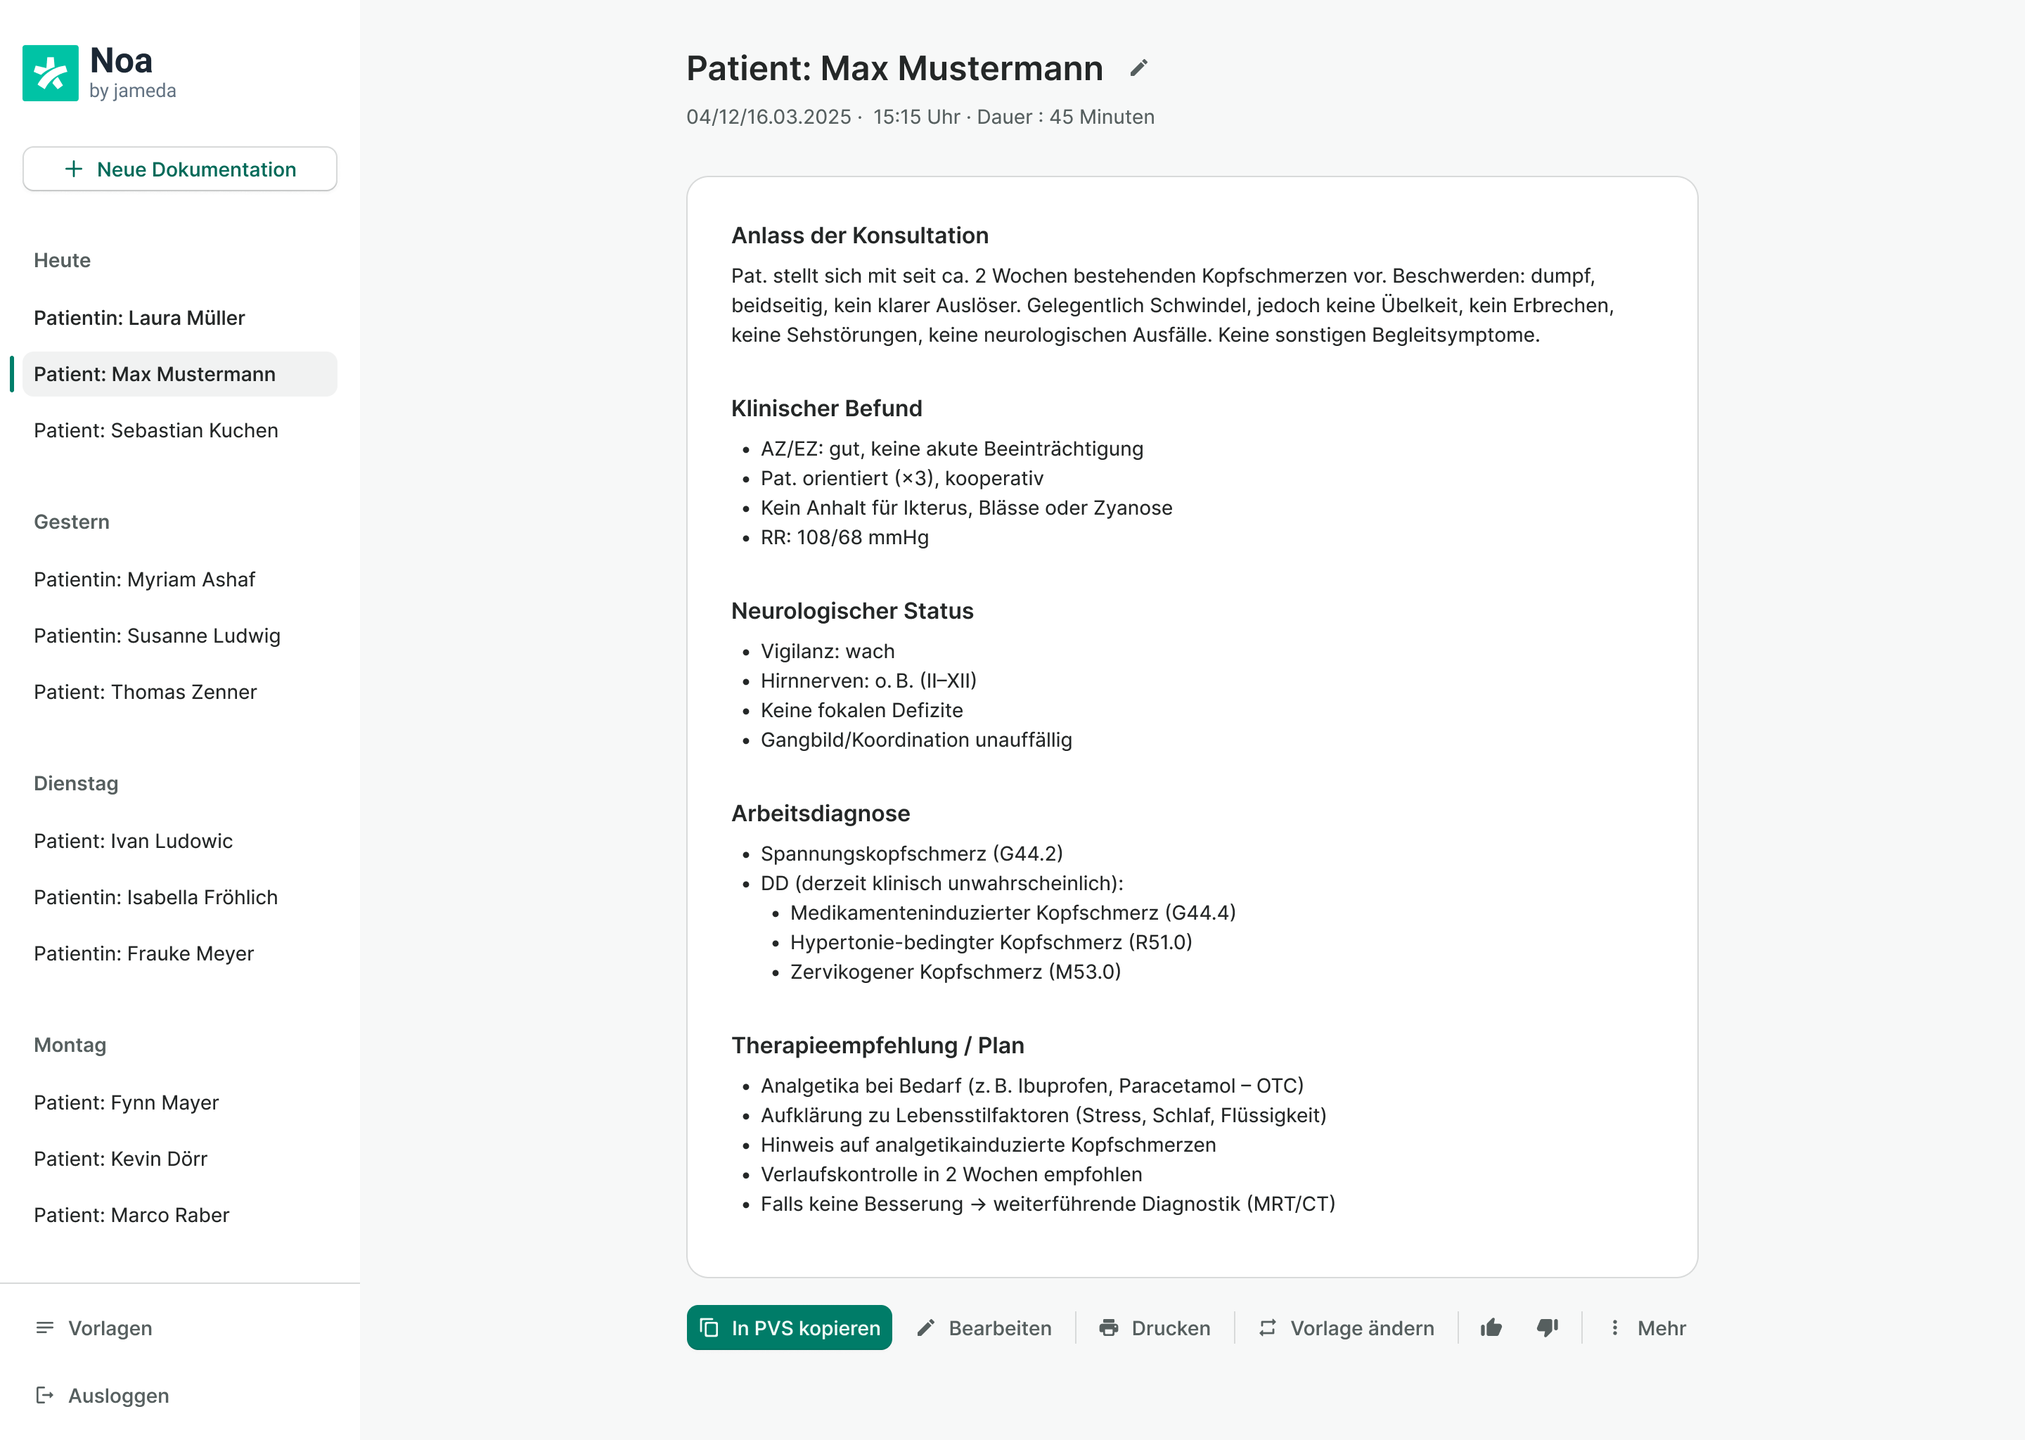This screenshot has width=2025, height=1440.
Task: Select Patientin: Isabella Fröhlich entry
Action: (x=156, y=897)
